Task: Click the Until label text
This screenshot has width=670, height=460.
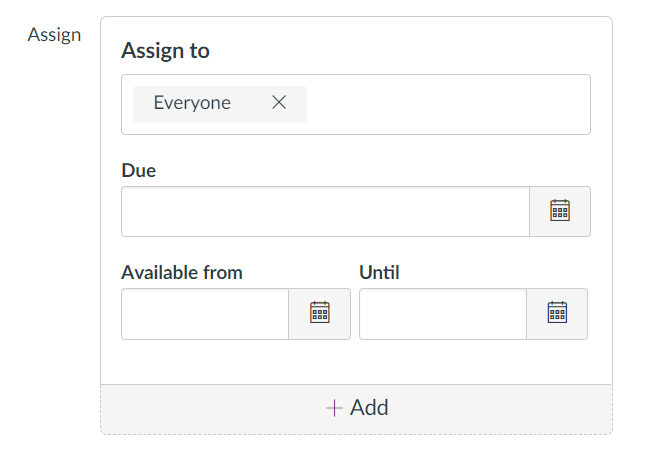Action: 379,272
